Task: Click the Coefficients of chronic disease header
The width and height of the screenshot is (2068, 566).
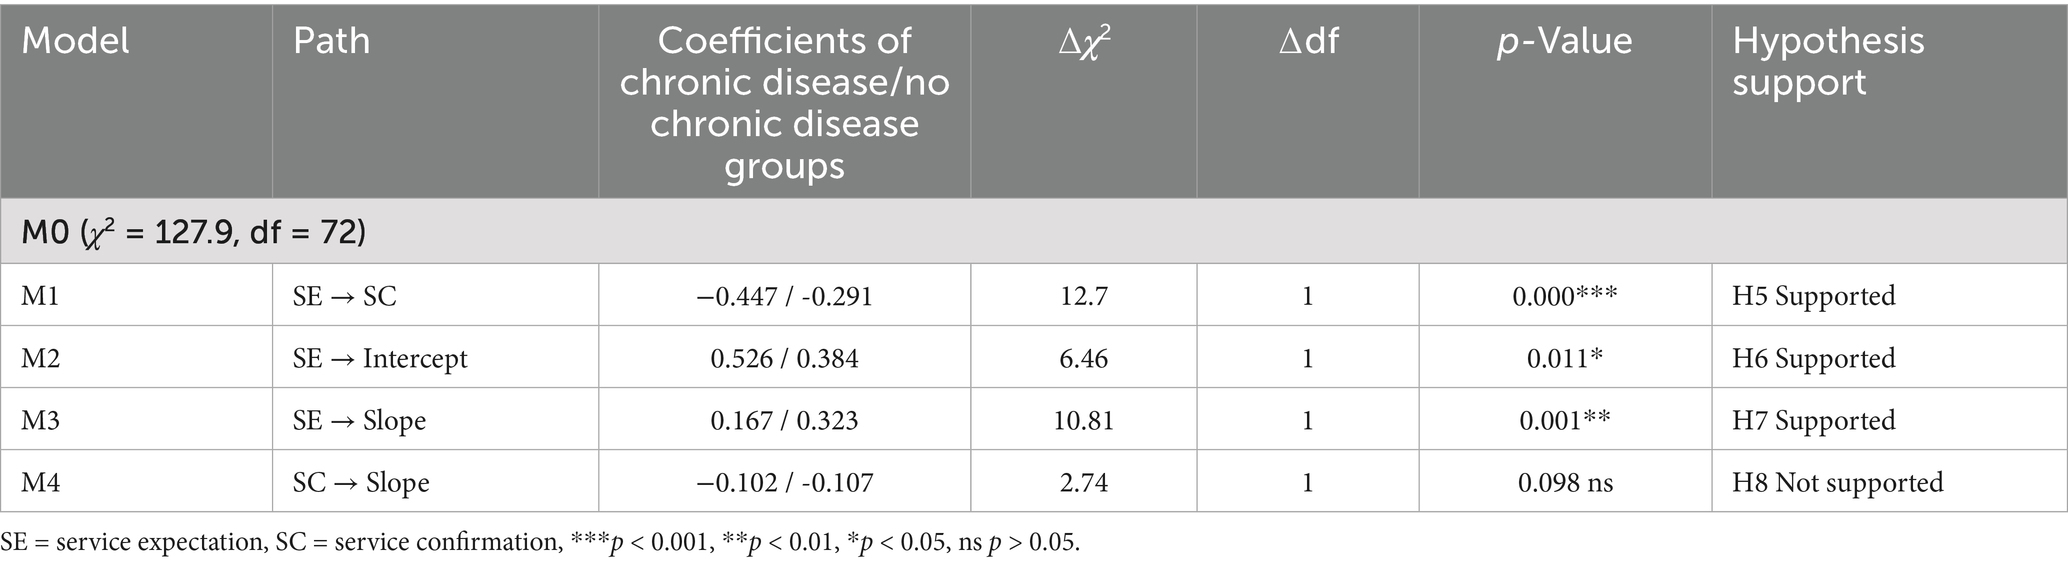Action: point(784,102)
